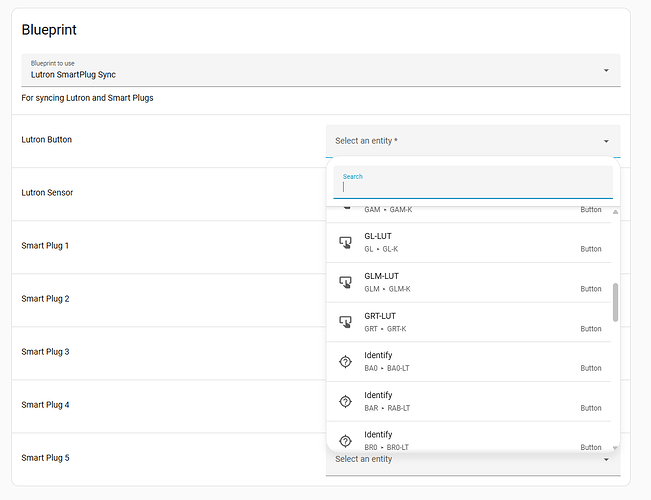
Task: Click the entity list scrollbar thumb
Action: [615, 302]
